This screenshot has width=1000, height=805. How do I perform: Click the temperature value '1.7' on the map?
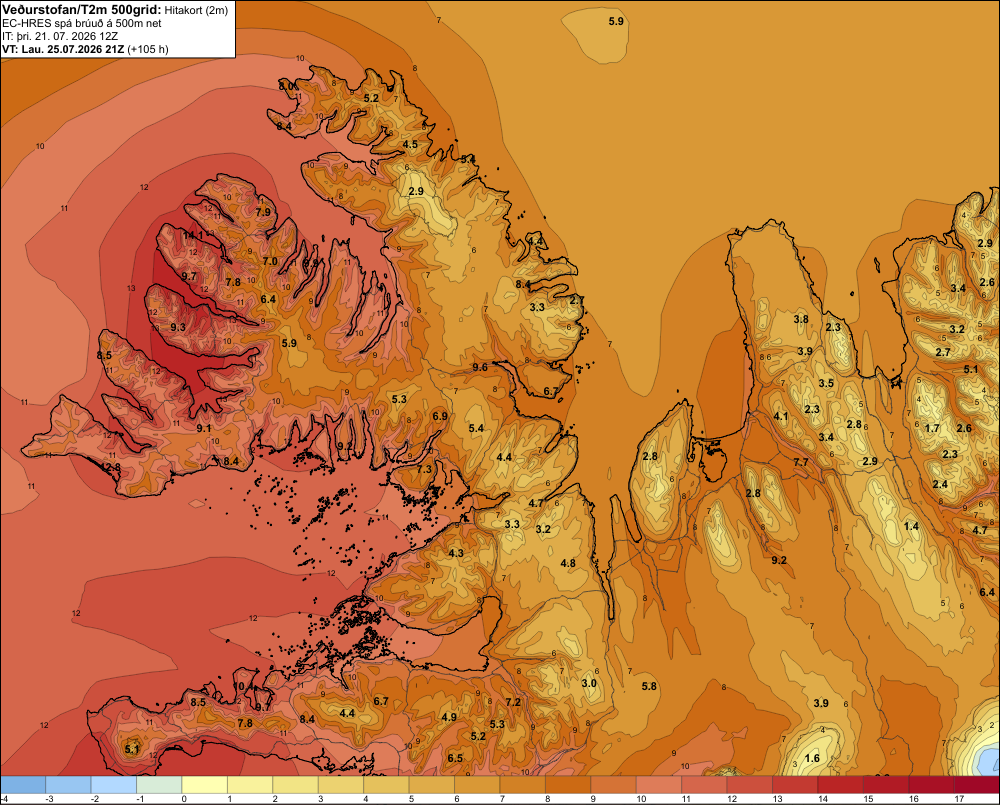[x=932, y=428]
